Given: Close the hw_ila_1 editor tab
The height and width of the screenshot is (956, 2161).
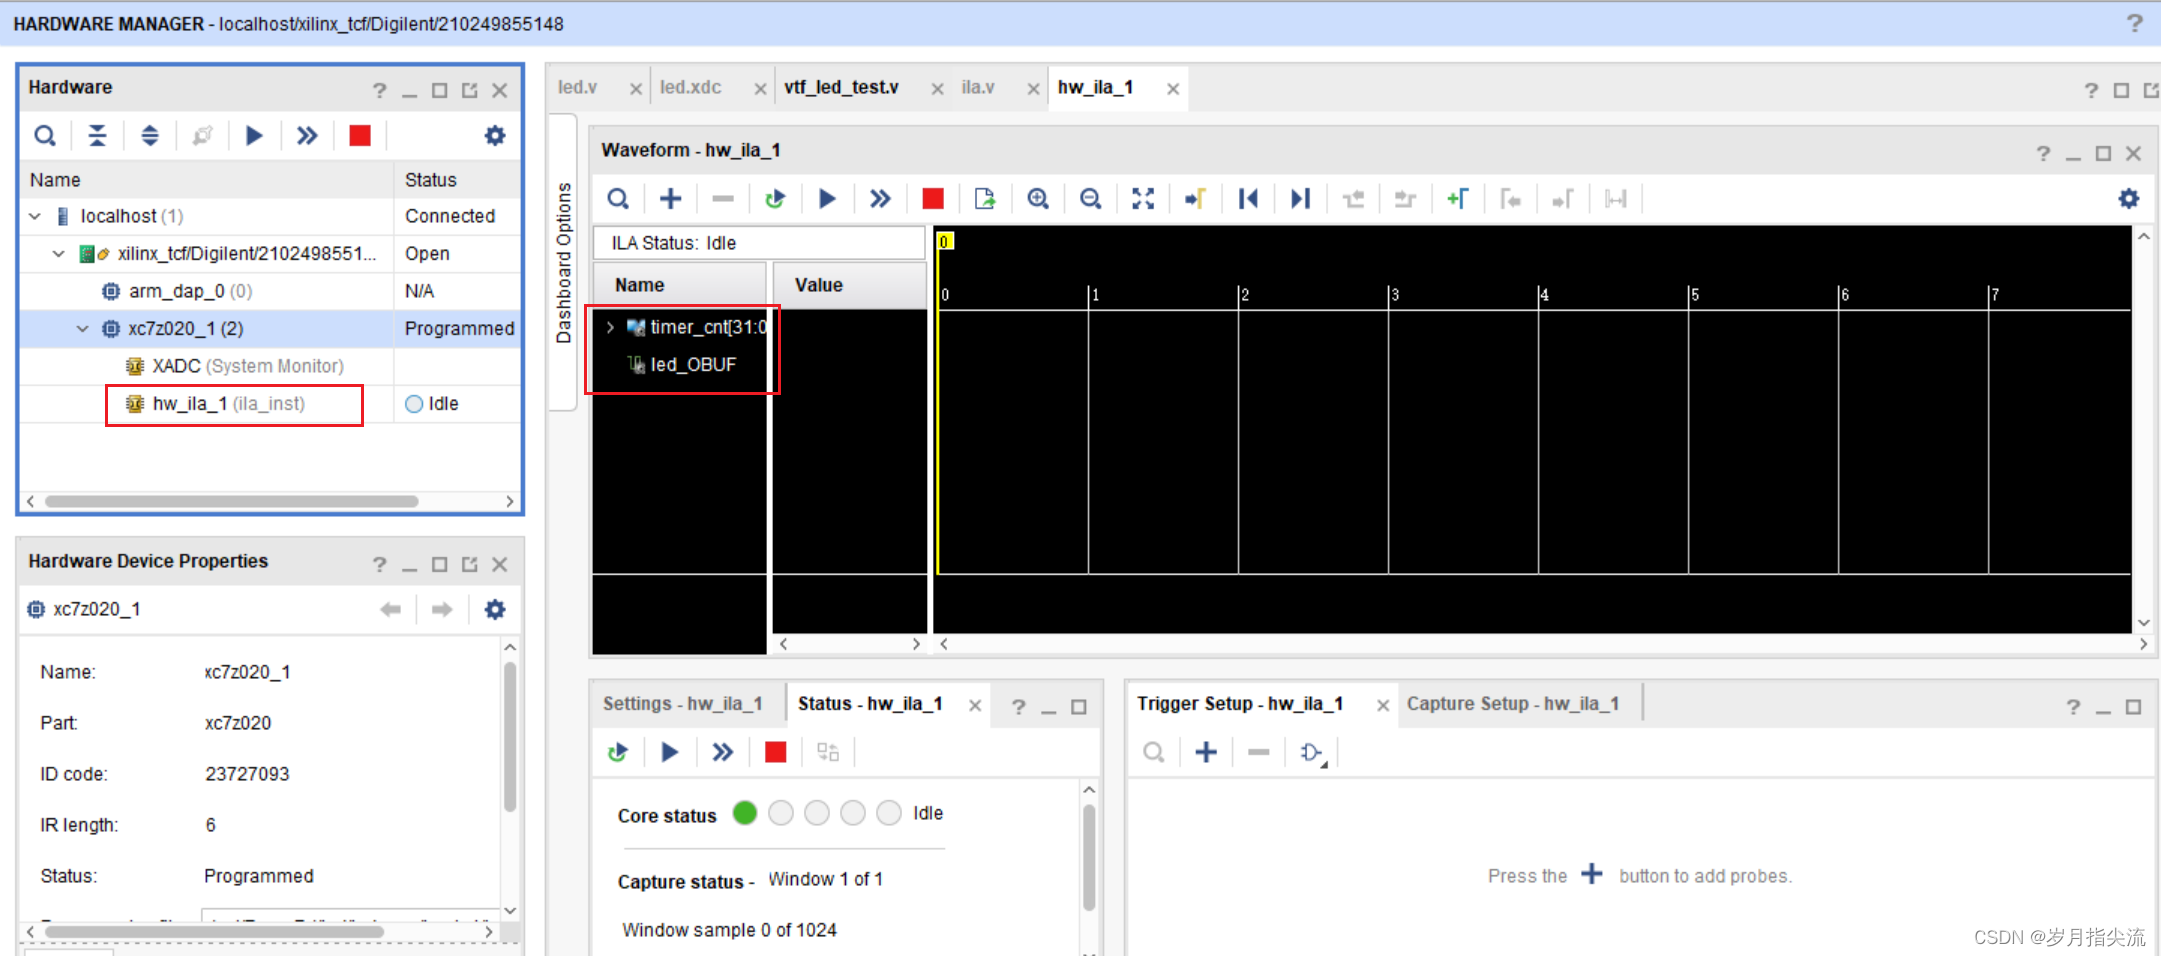Looking at the screenshot, I should click(1173, 89).
